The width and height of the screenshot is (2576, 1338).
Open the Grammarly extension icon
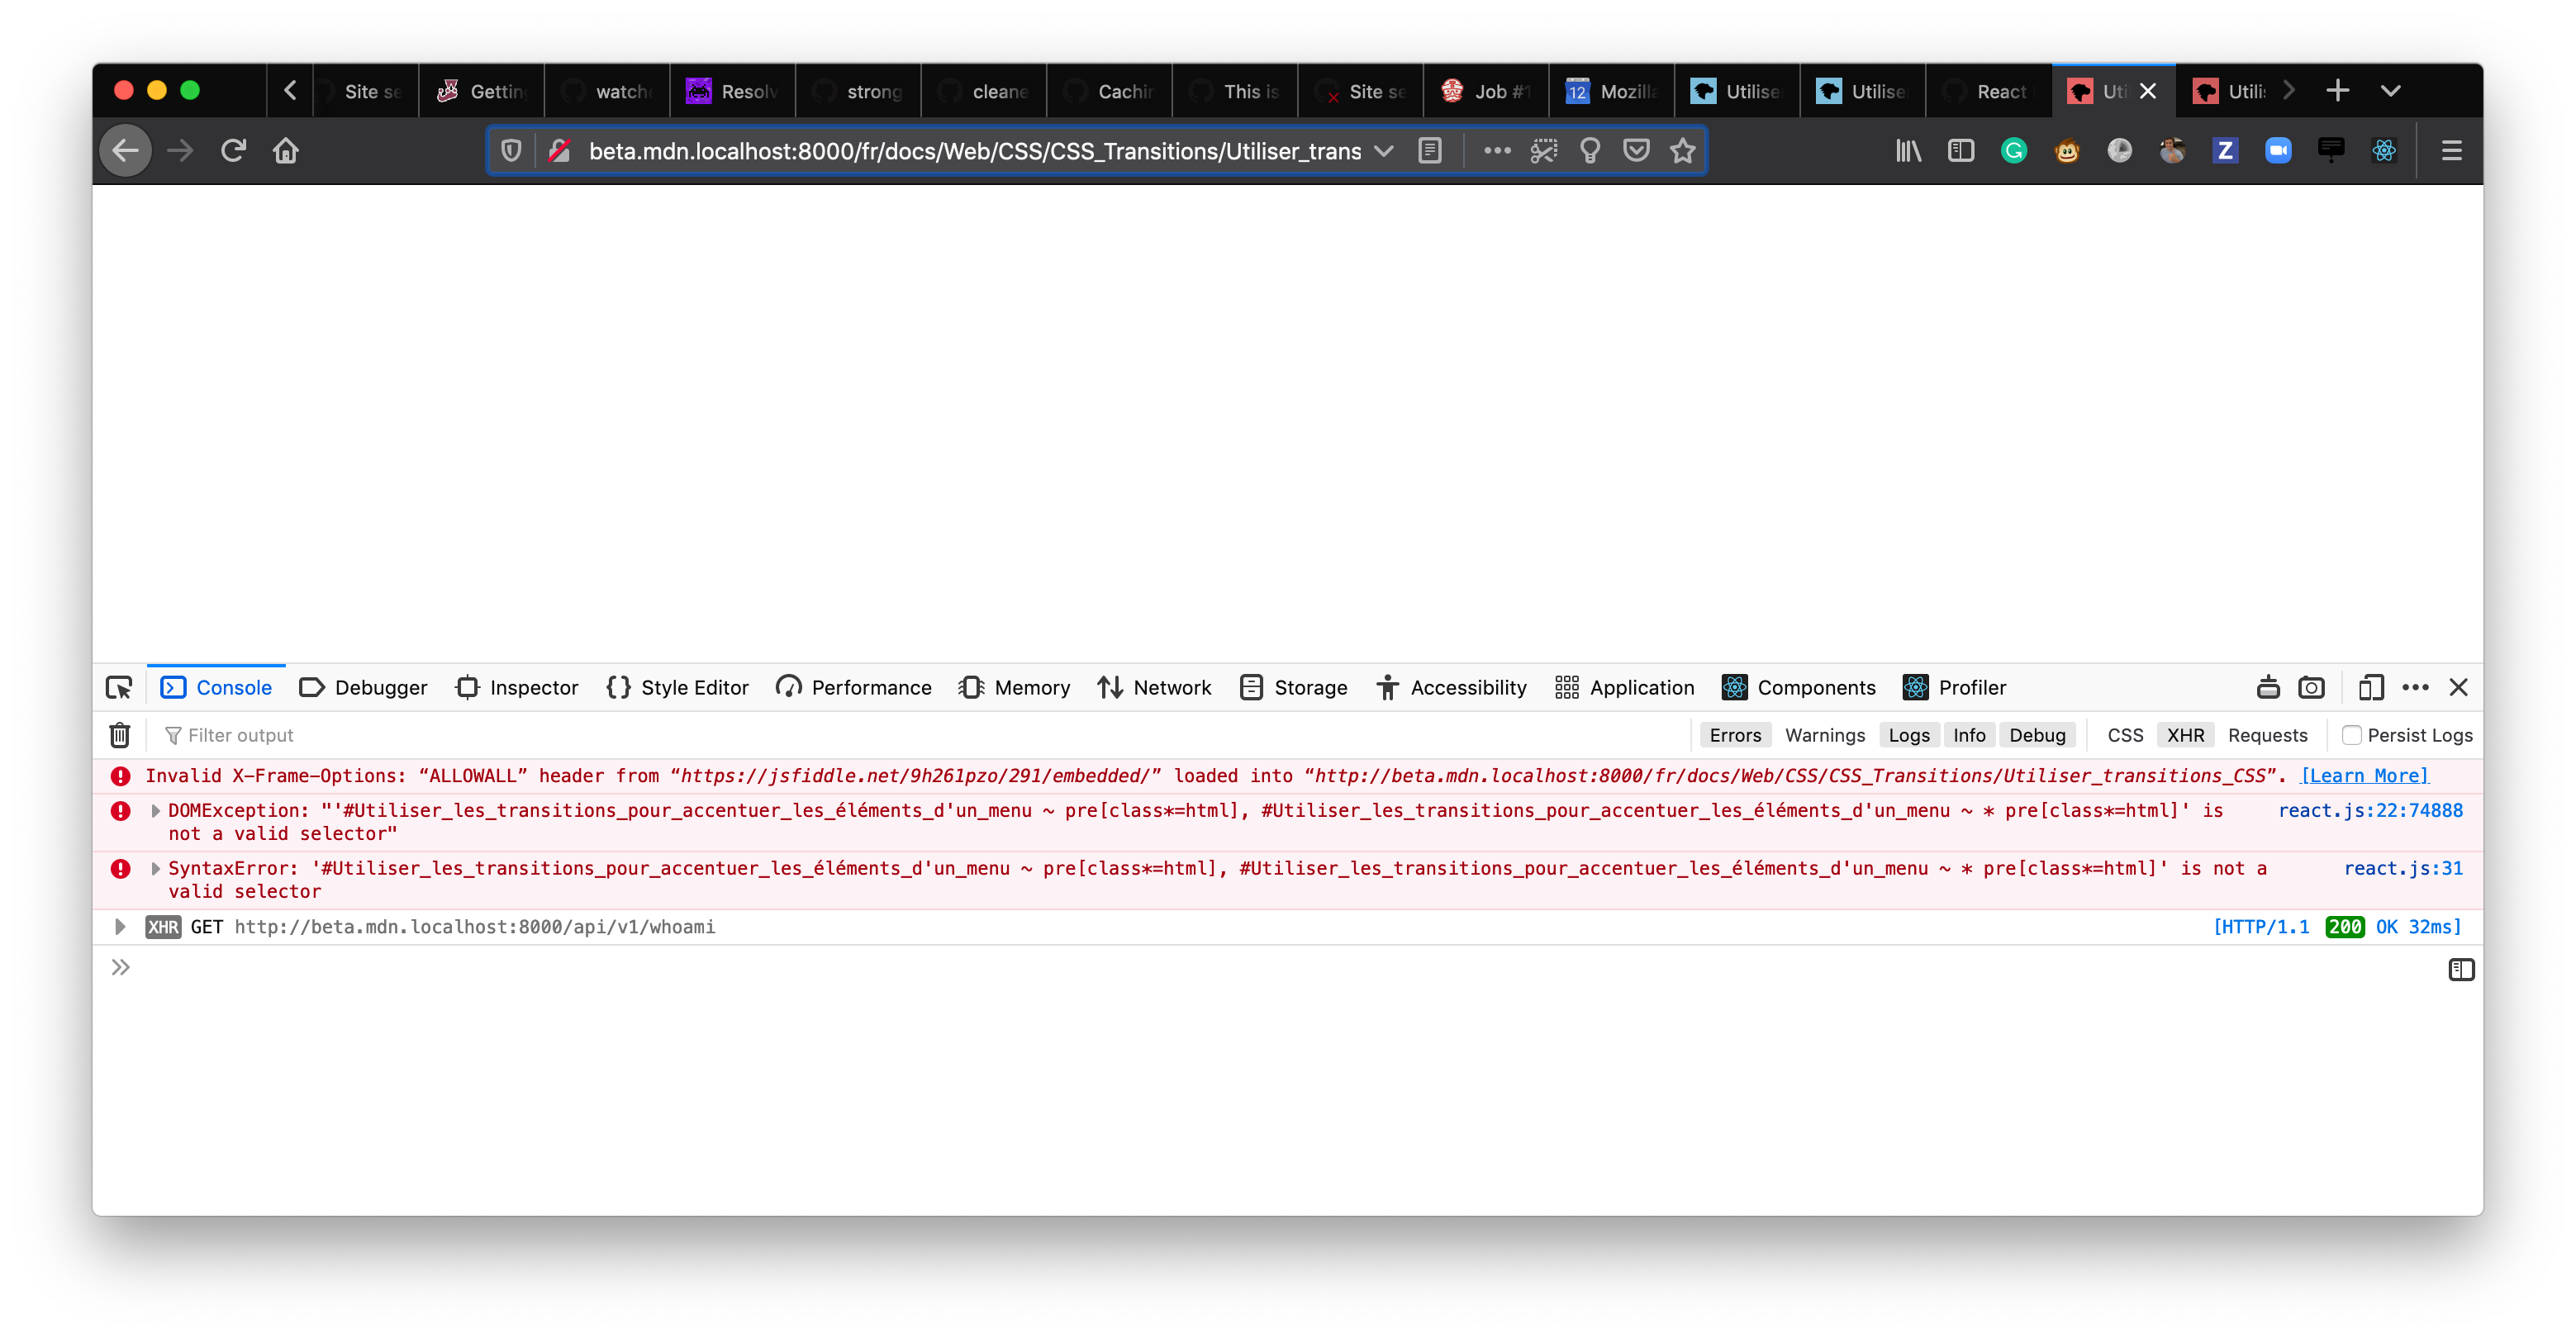pos(2014,151)
